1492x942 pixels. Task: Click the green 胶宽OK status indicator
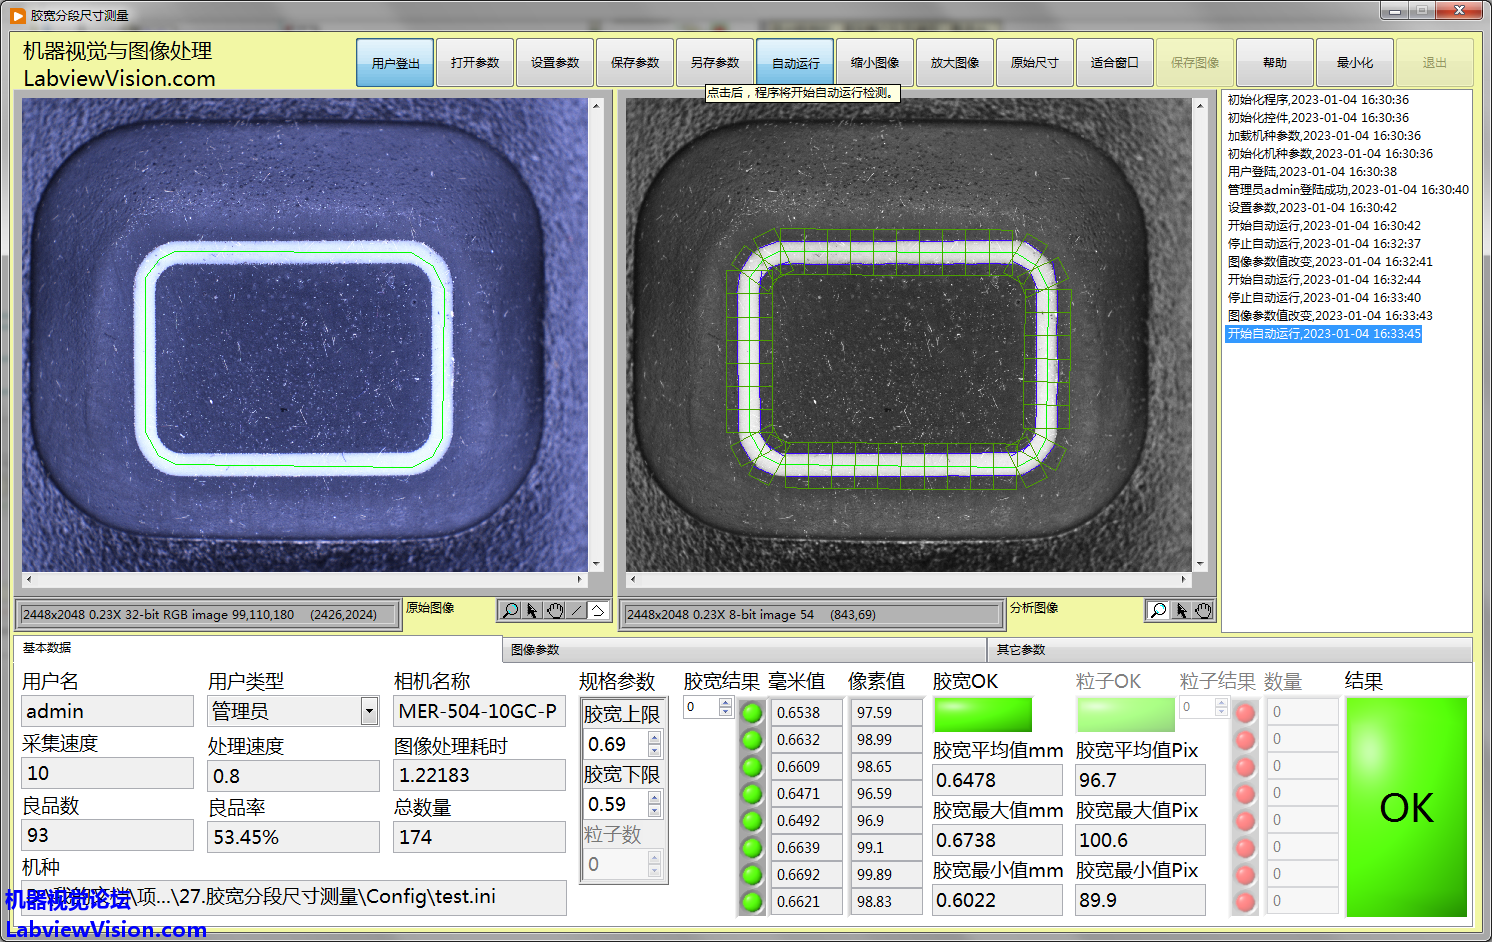click(x=982, y=714)
